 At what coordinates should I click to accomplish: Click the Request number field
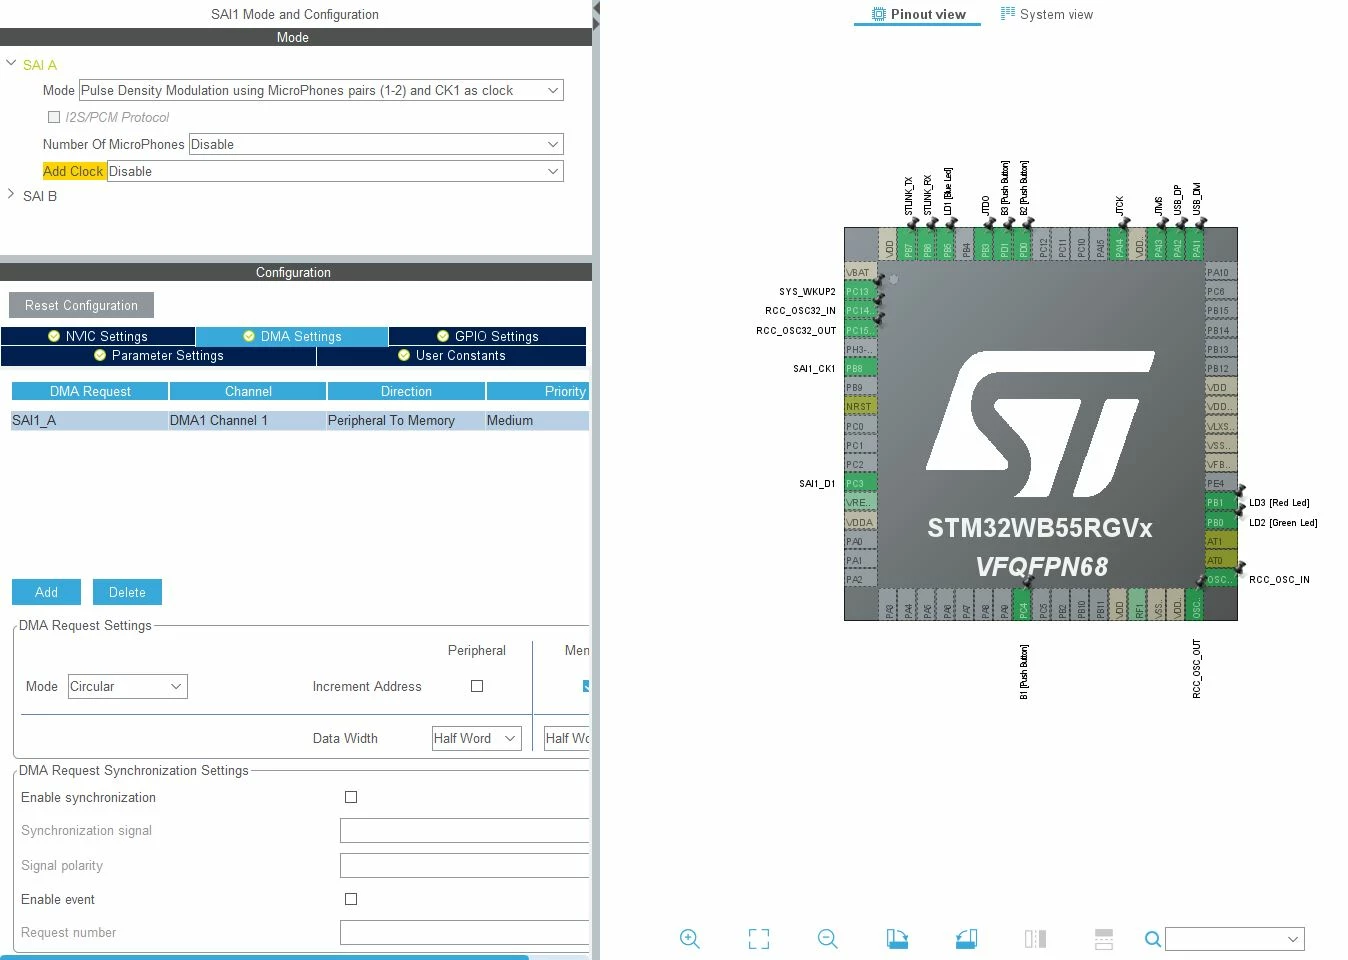point(464,932)
